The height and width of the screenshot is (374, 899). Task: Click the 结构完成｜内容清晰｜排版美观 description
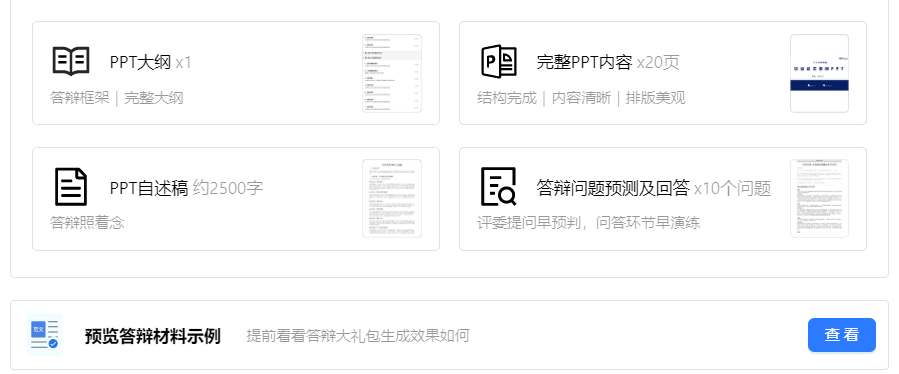(581, 98)
